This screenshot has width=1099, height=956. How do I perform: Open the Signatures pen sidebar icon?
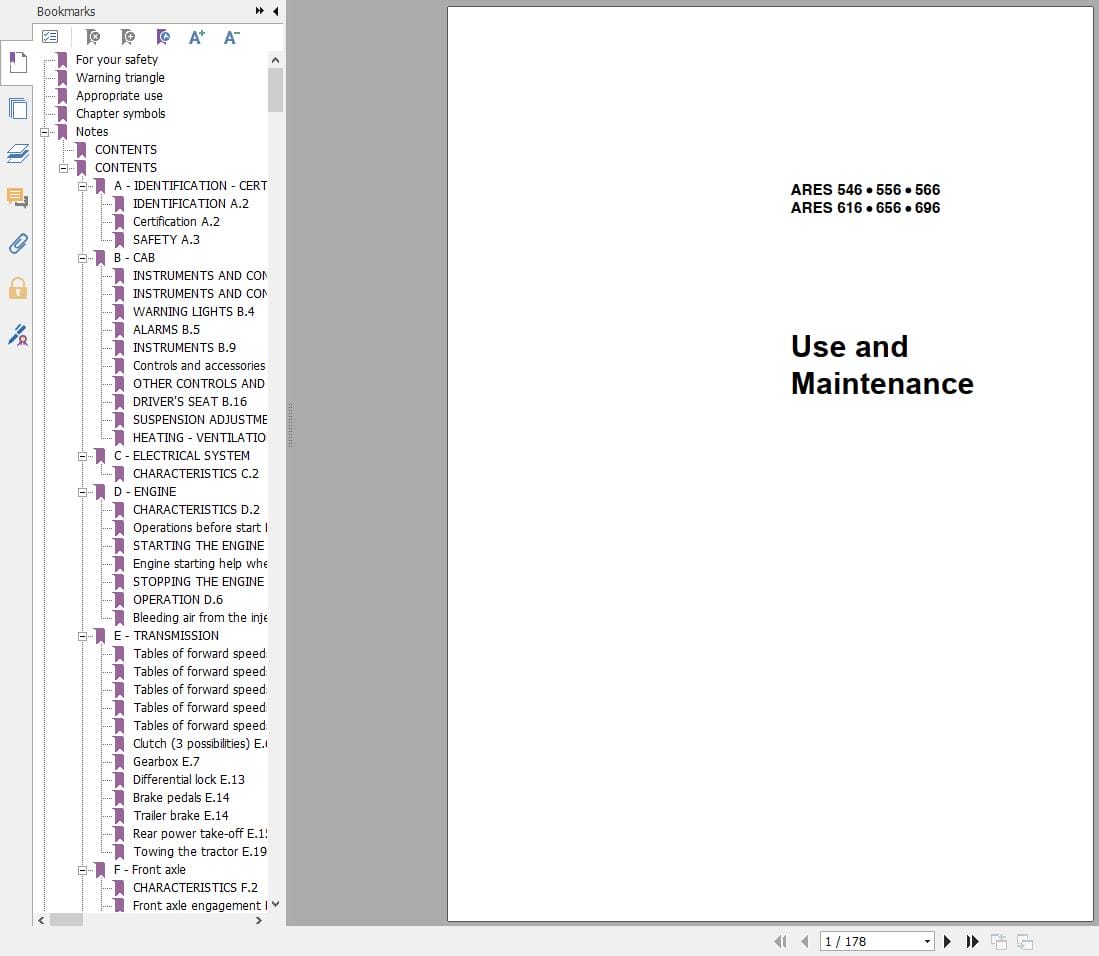[18, 334]
